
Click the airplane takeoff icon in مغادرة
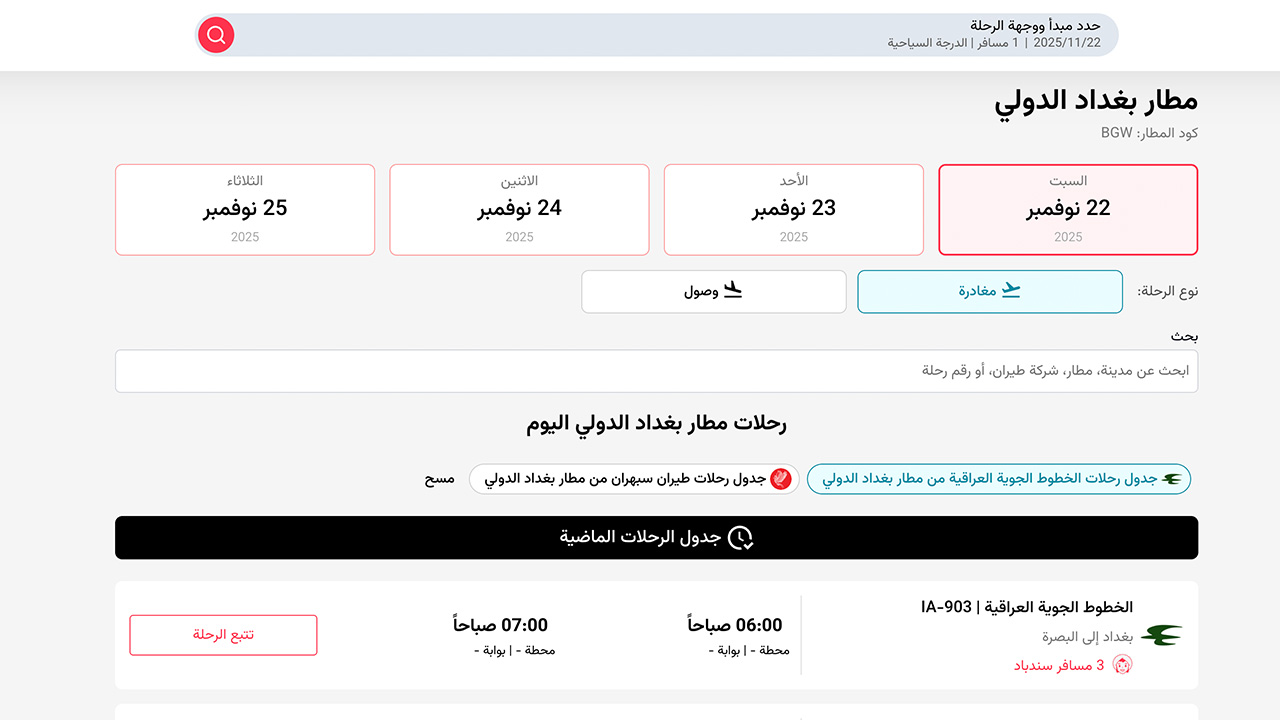pyautogui.click(x=1012, y=291)
